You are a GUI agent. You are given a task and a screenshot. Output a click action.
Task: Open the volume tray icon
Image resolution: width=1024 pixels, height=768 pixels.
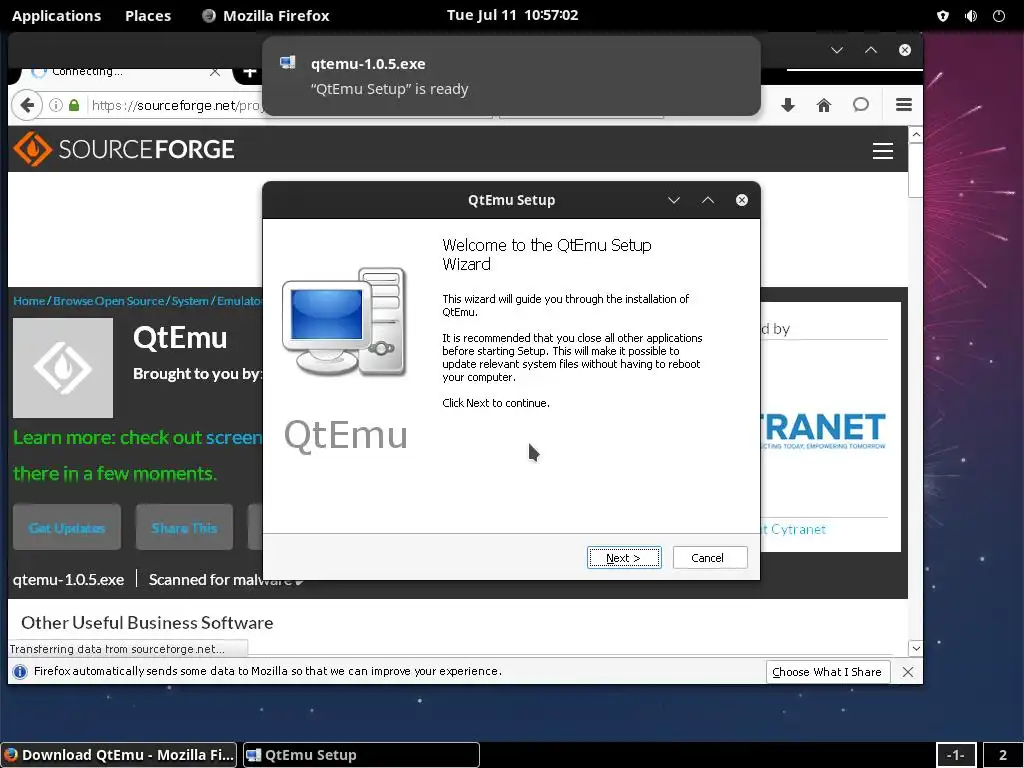[x=971, y=16]
